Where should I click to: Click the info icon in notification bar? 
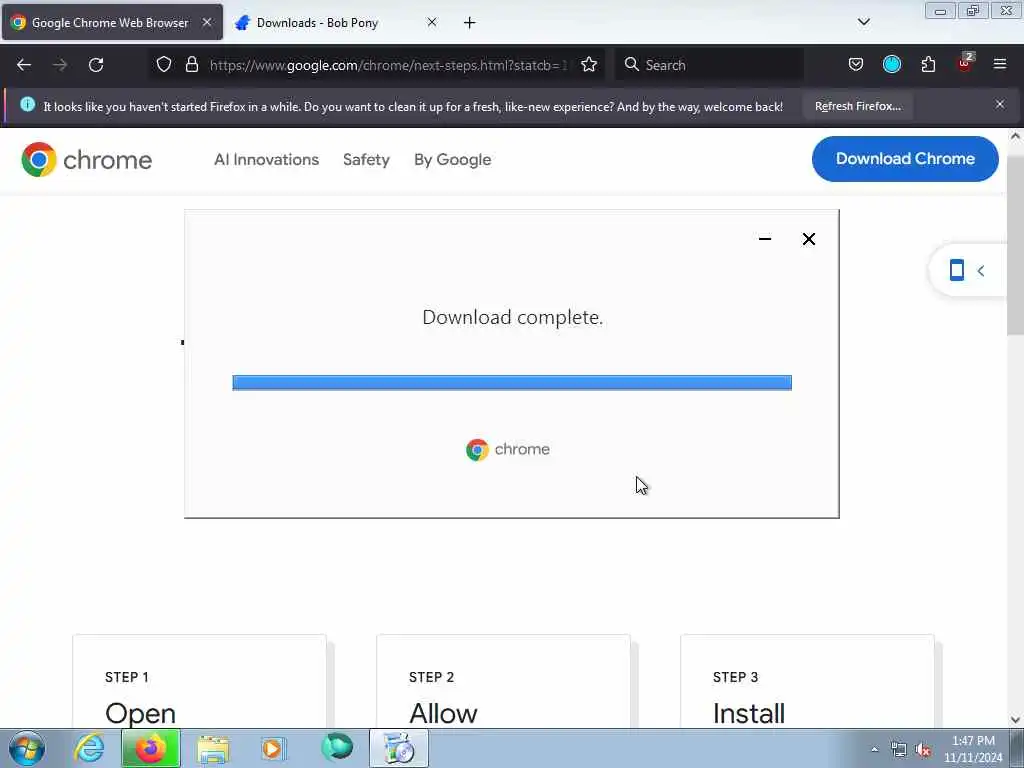pyautogui.click(x=27, y=104)
